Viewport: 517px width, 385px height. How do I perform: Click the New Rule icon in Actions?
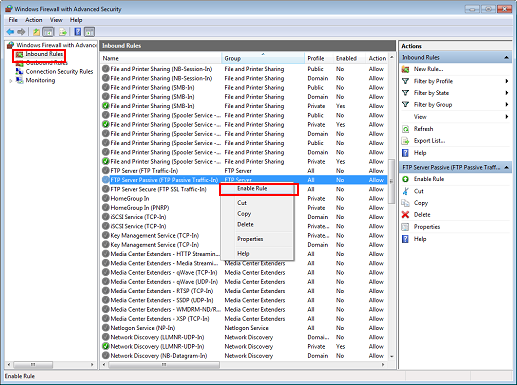[x=405, y=69]
